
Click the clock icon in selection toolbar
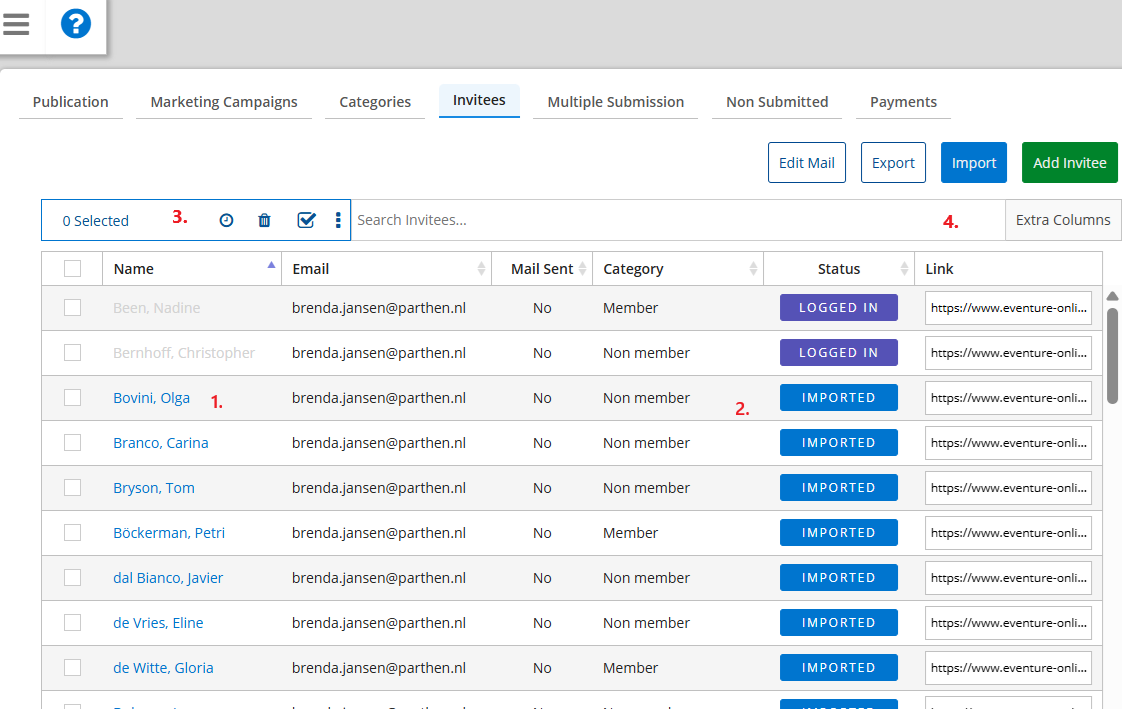(x=226, y=221)
